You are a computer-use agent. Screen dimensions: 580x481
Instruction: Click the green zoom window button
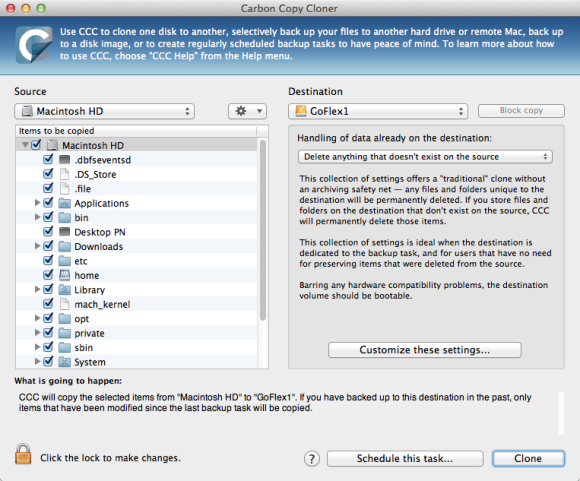41,8
